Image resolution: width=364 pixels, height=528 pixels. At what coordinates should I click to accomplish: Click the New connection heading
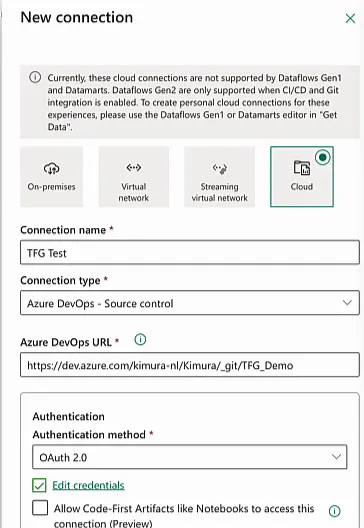tap(77, 17)
